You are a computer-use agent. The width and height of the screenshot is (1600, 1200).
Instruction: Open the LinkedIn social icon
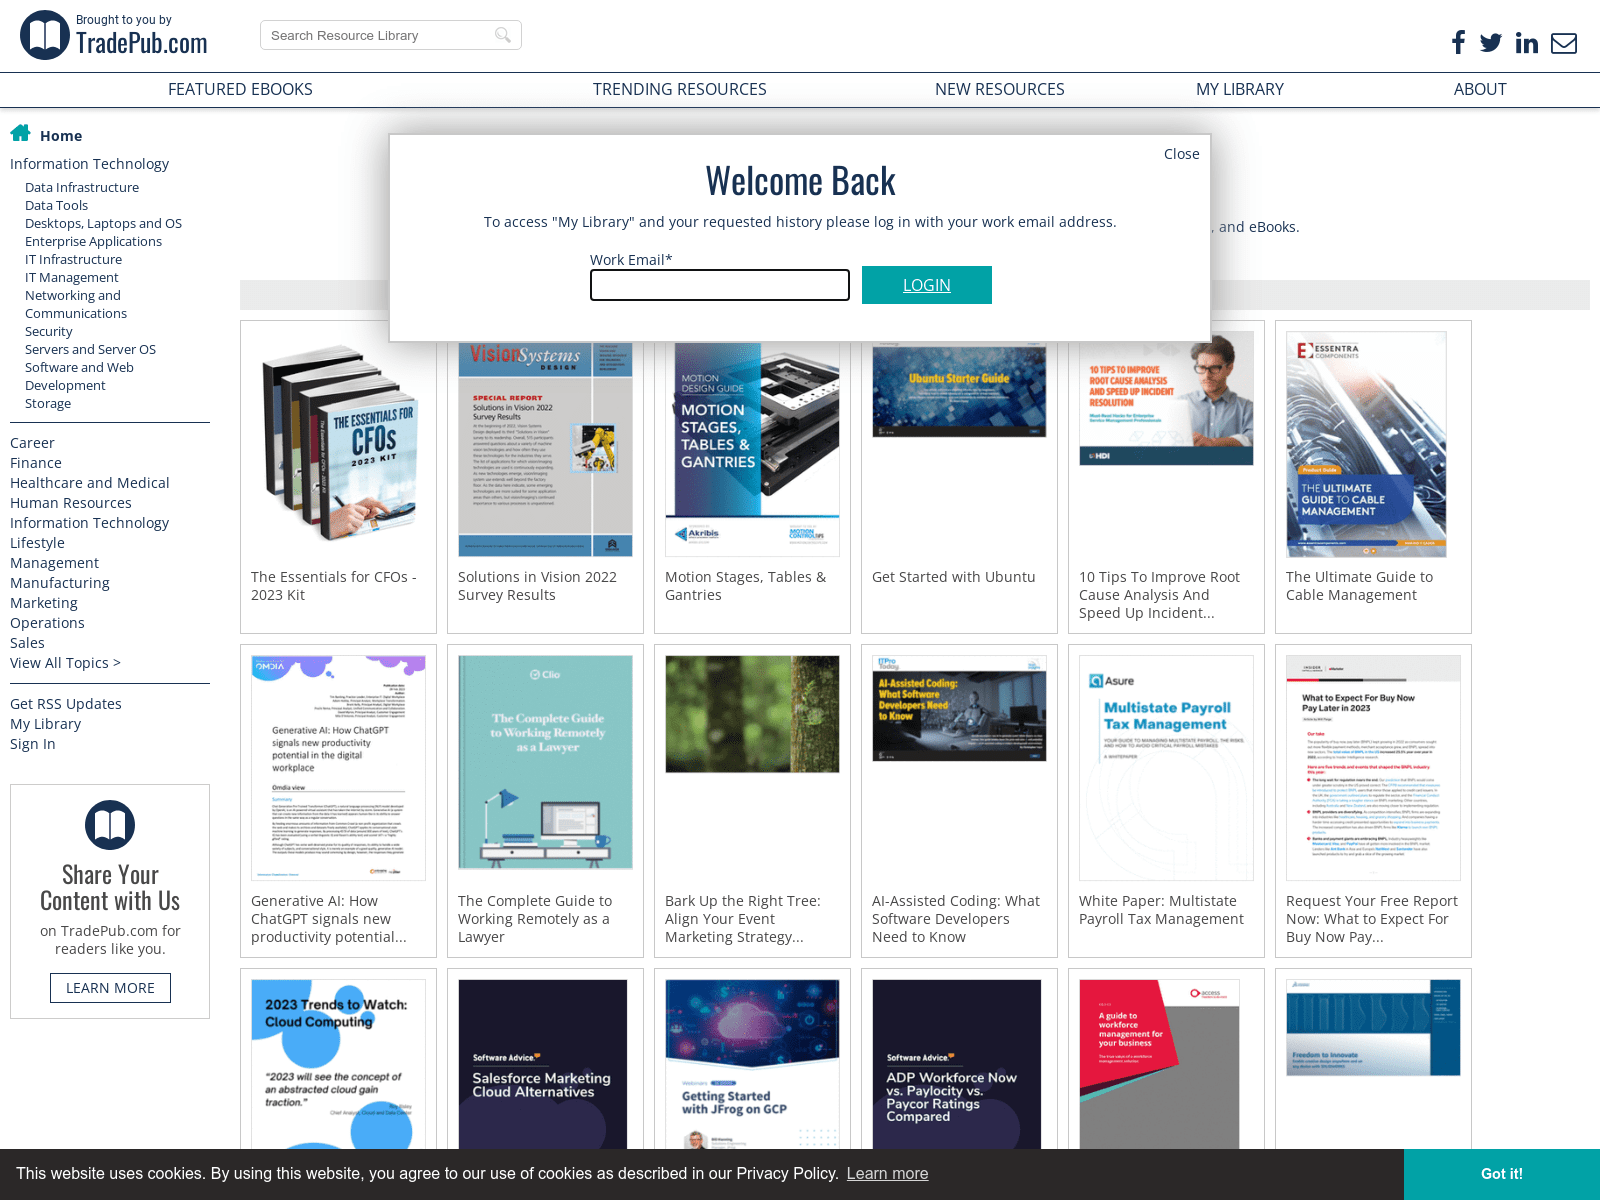point(1526,42)
